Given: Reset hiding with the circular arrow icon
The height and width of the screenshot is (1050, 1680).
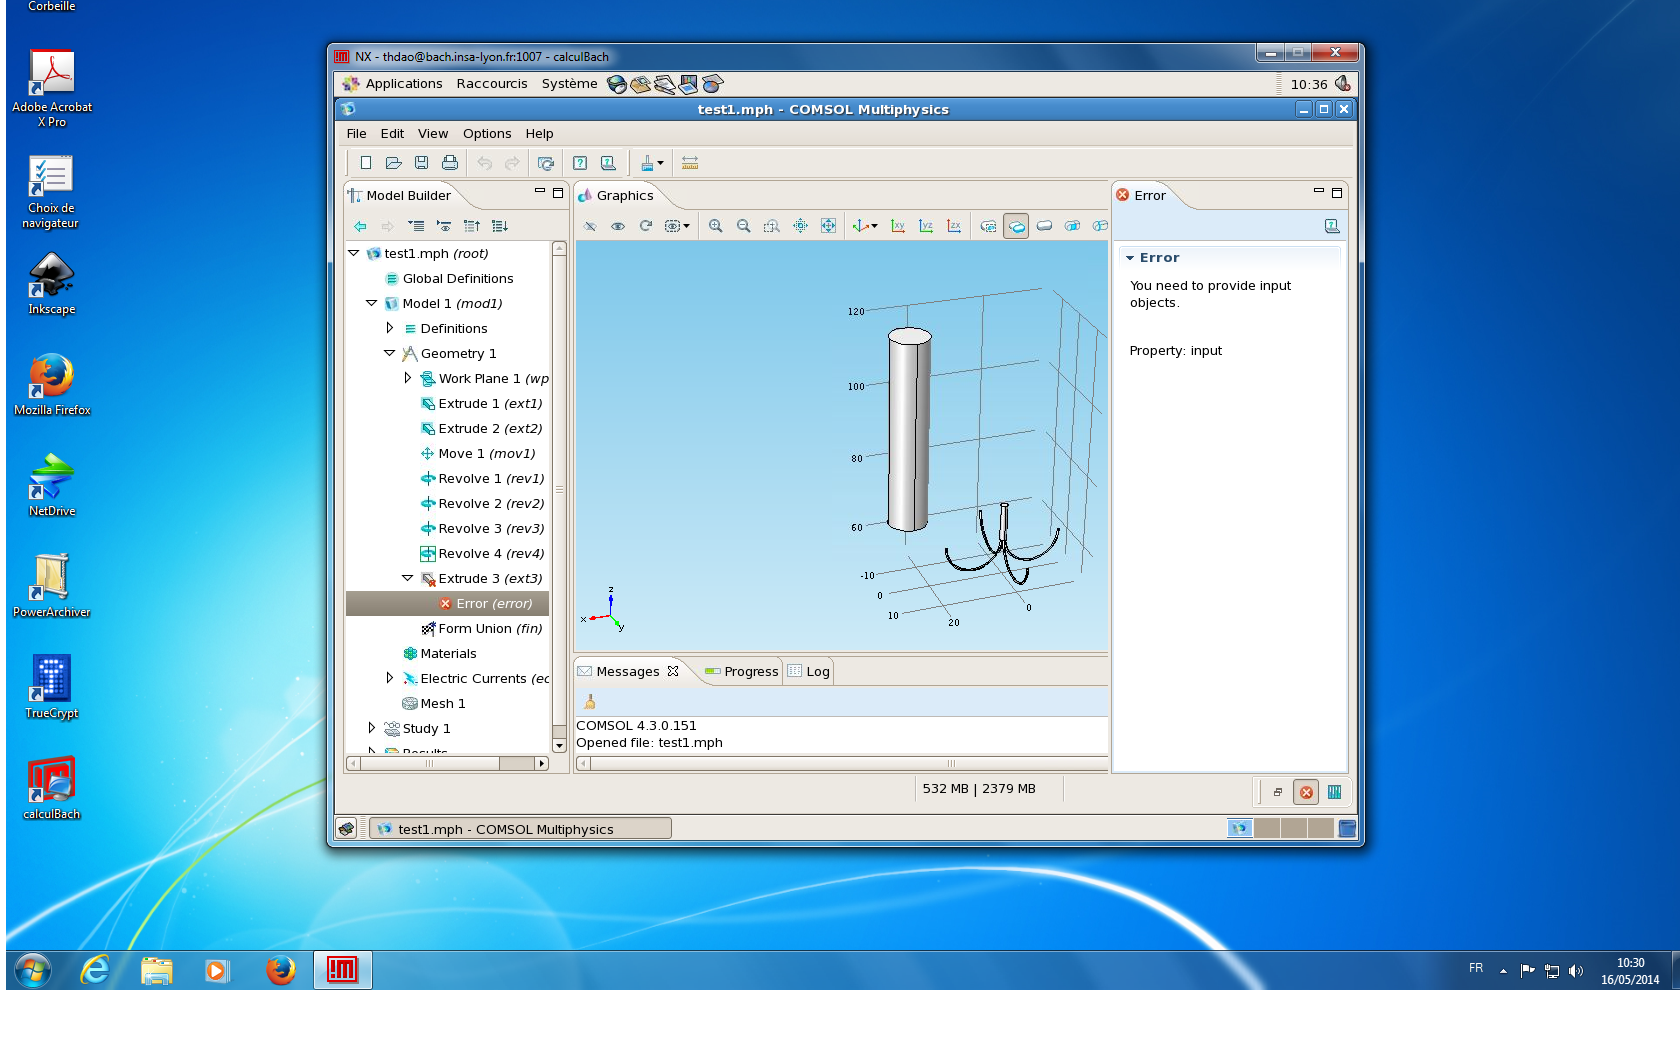Looking at the screenshot, I should (x=646, y=226).
